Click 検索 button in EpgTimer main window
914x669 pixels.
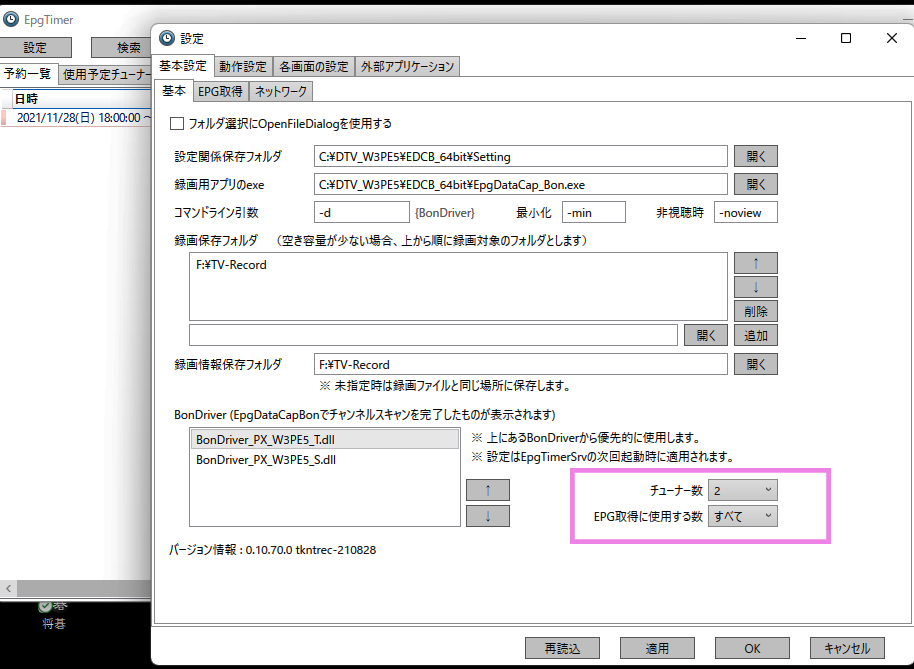click(122, 47)
